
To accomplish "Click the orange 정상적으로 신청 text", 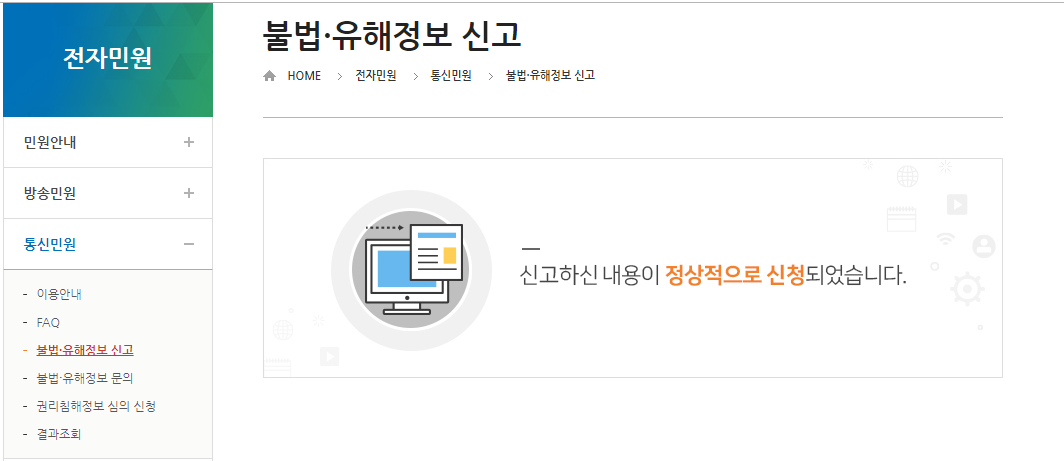I will pos(735,276).
